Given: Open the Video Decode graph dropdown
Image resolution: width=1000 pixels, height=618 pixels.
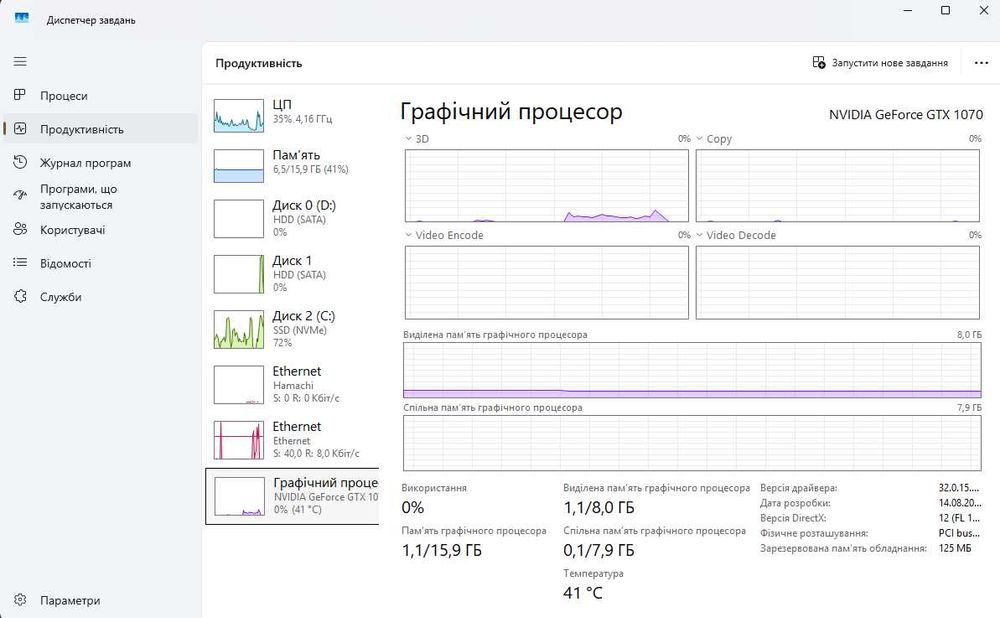Looking at the screenshot, I should [x=699, y=235].
